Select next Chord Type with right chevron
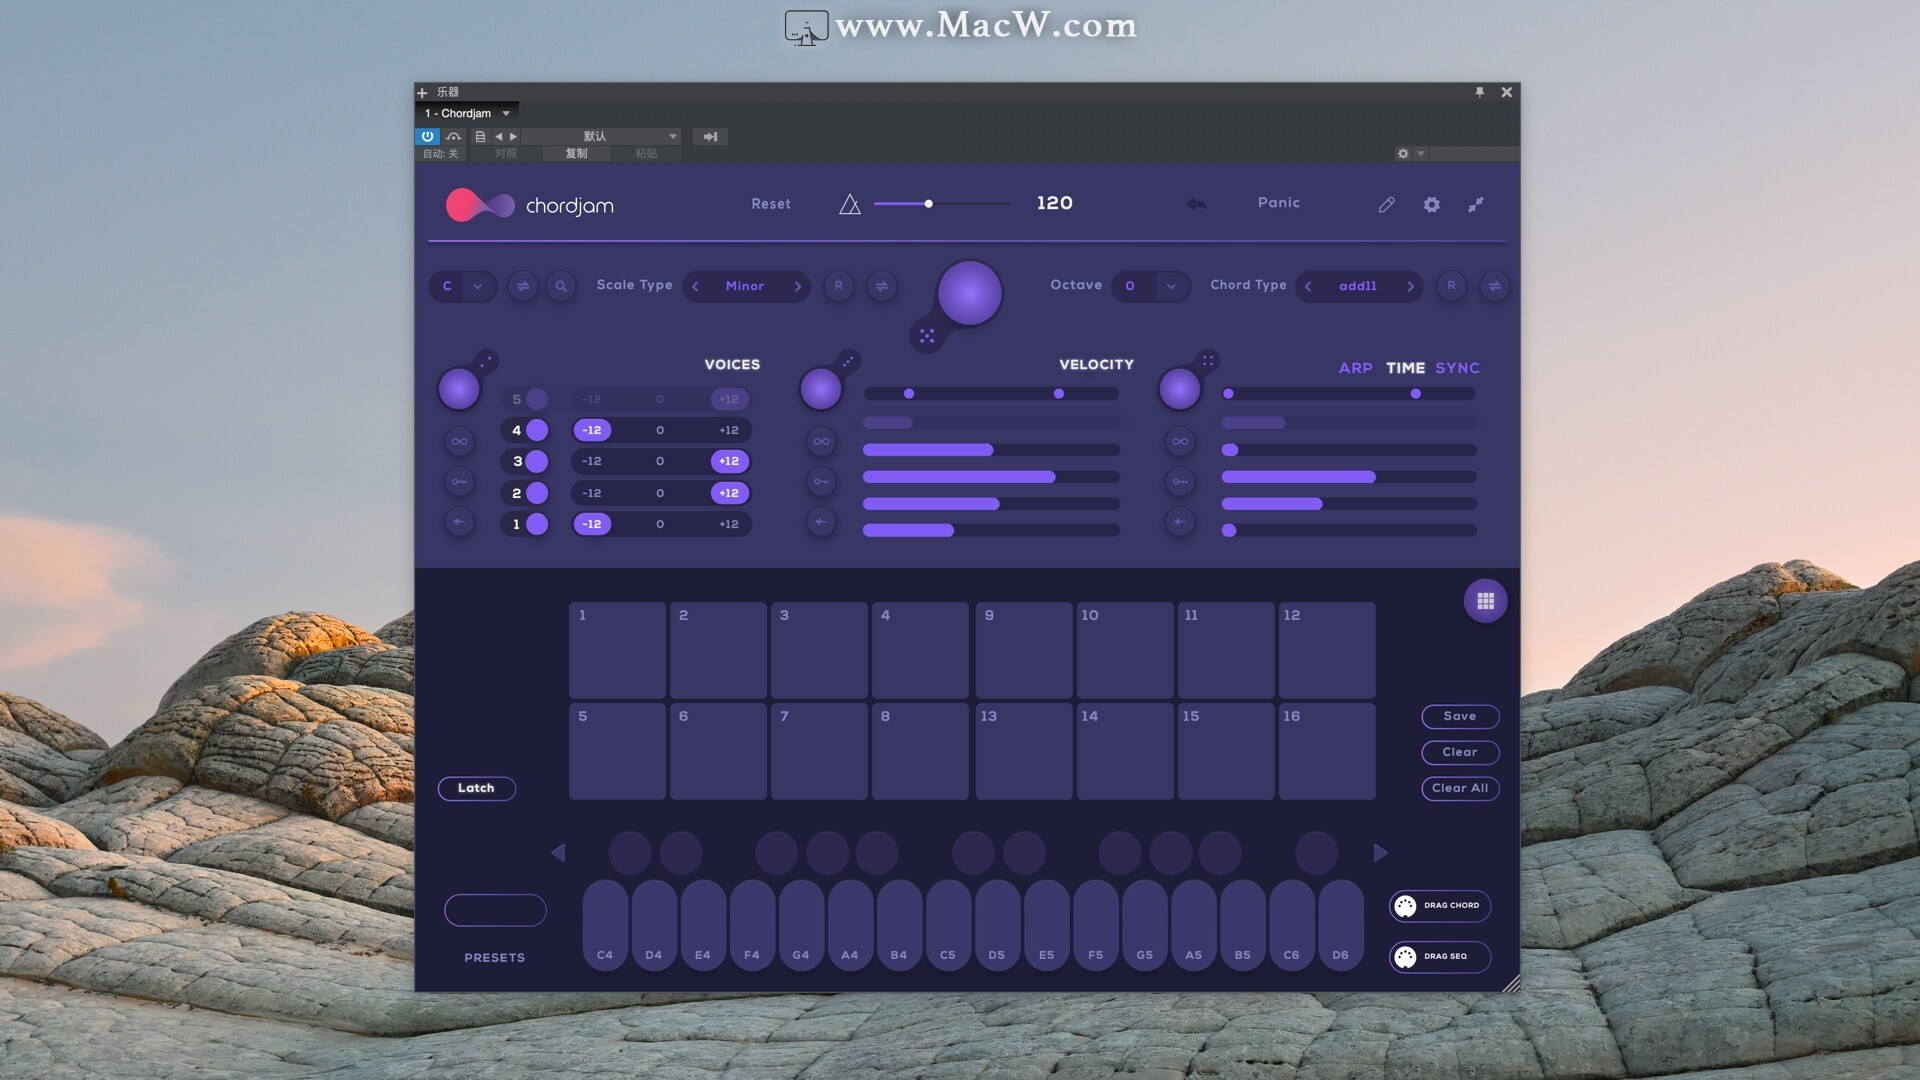This screenshot has width=1920, height=1080. [1410, 286]
